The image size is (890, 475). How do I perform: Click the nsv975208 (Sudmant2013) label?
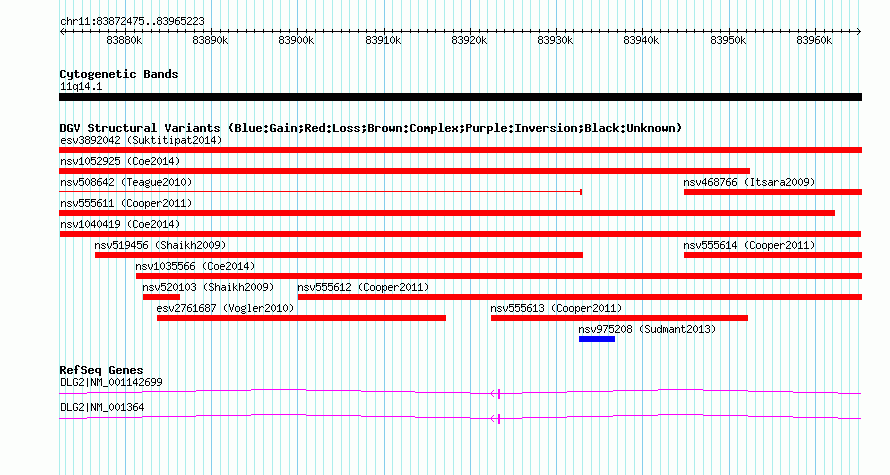[x=647, y=329]
